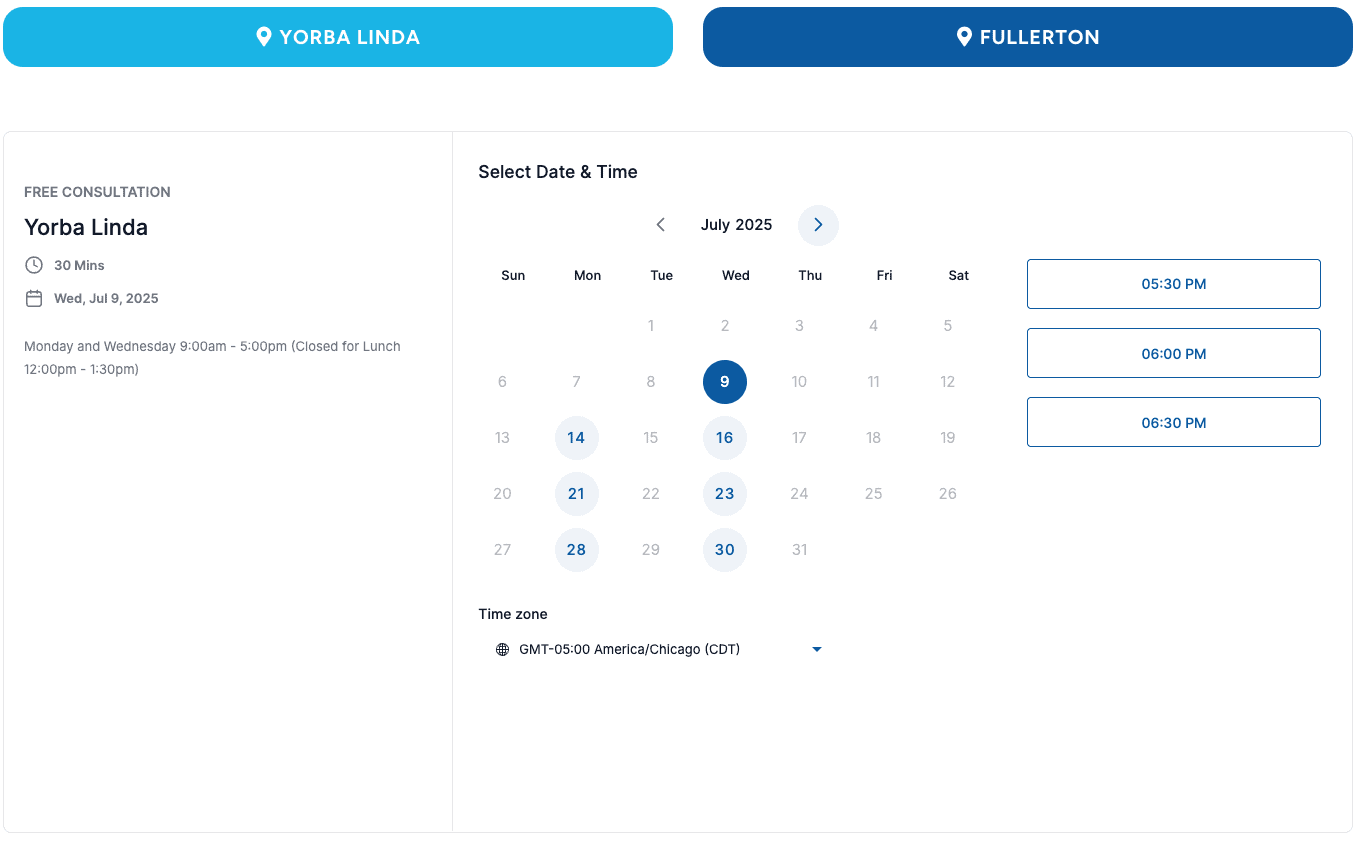The image size is (1355, 864).
Task: Pick the 06:30 PM time slot
Action: click(1174, 422)
